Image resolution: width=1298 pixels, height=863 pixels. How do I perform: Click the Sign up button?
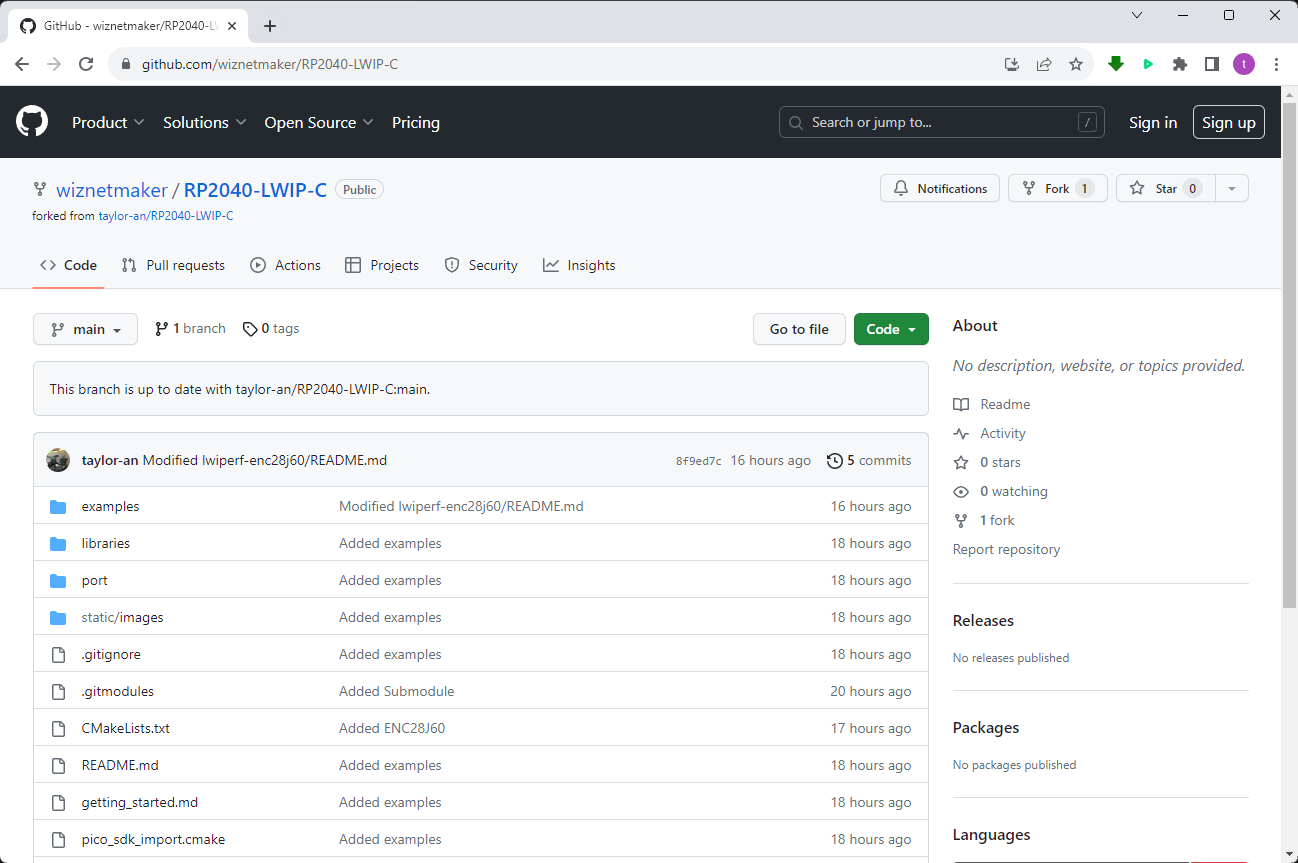[x=1229, y=122]
